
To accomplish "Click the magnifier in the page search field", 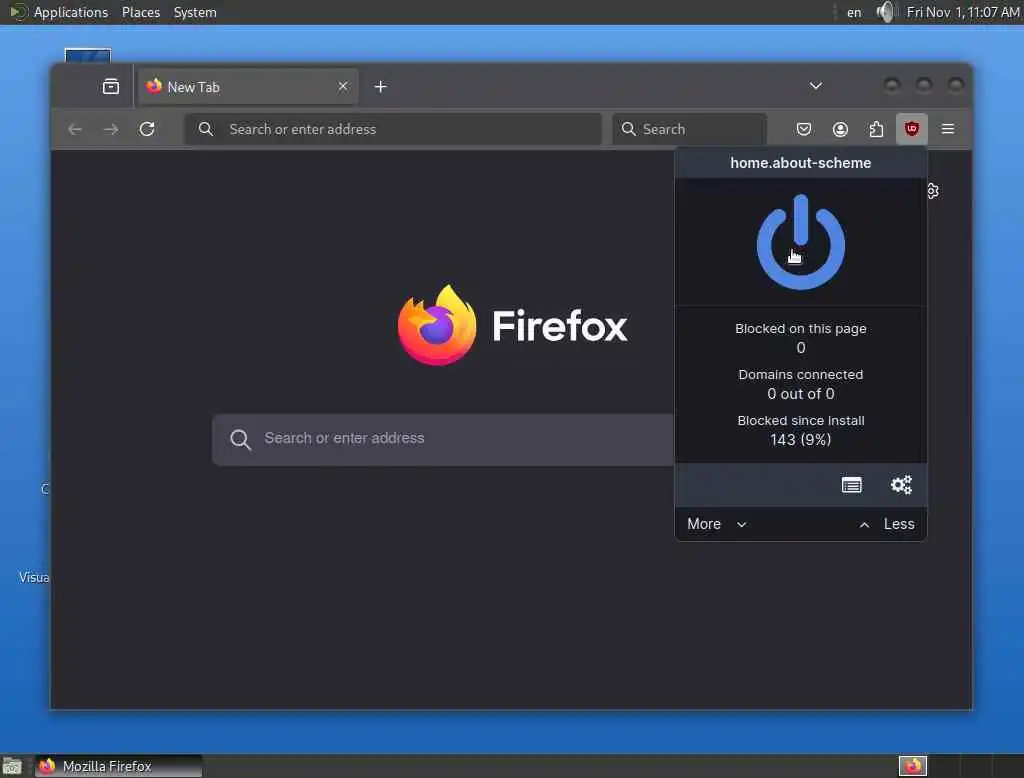I will pos(240,440).
